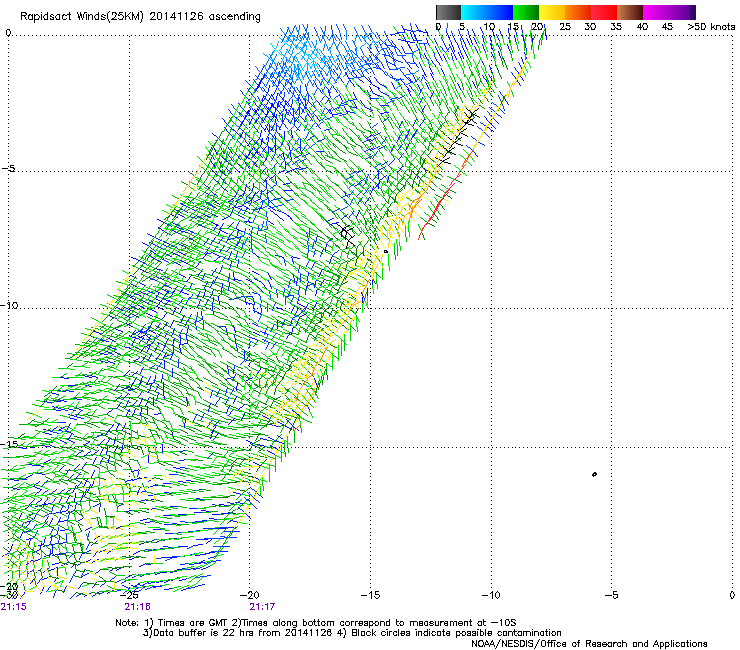The height and width of the screenshot is (650, 740).
Task: Click the longitude label "-25" on the bottom axis
Action: 129,595
